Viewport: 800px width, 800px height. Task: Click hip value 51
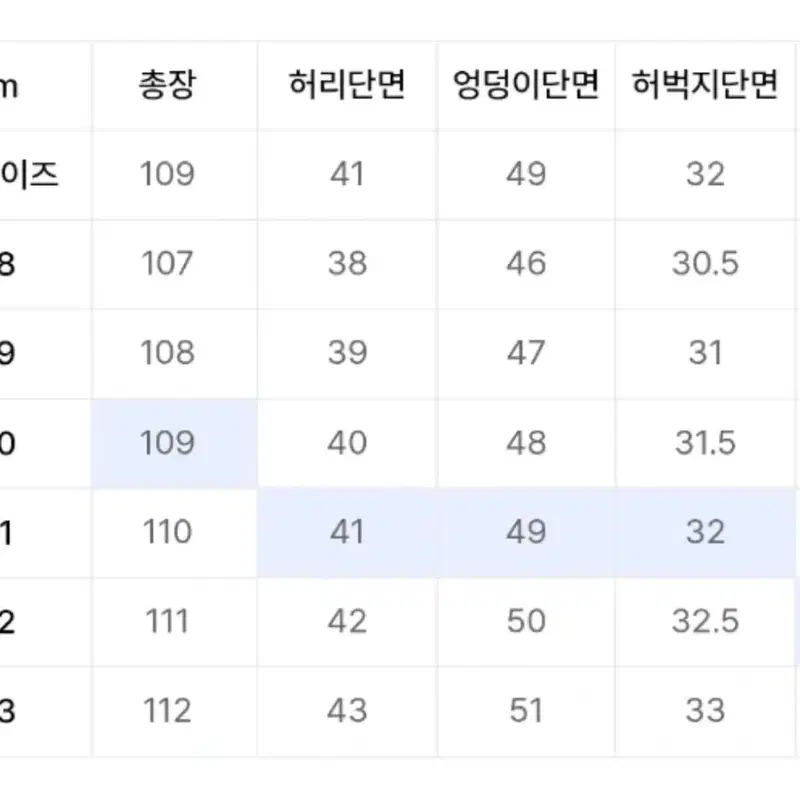(x=526, y=711)
